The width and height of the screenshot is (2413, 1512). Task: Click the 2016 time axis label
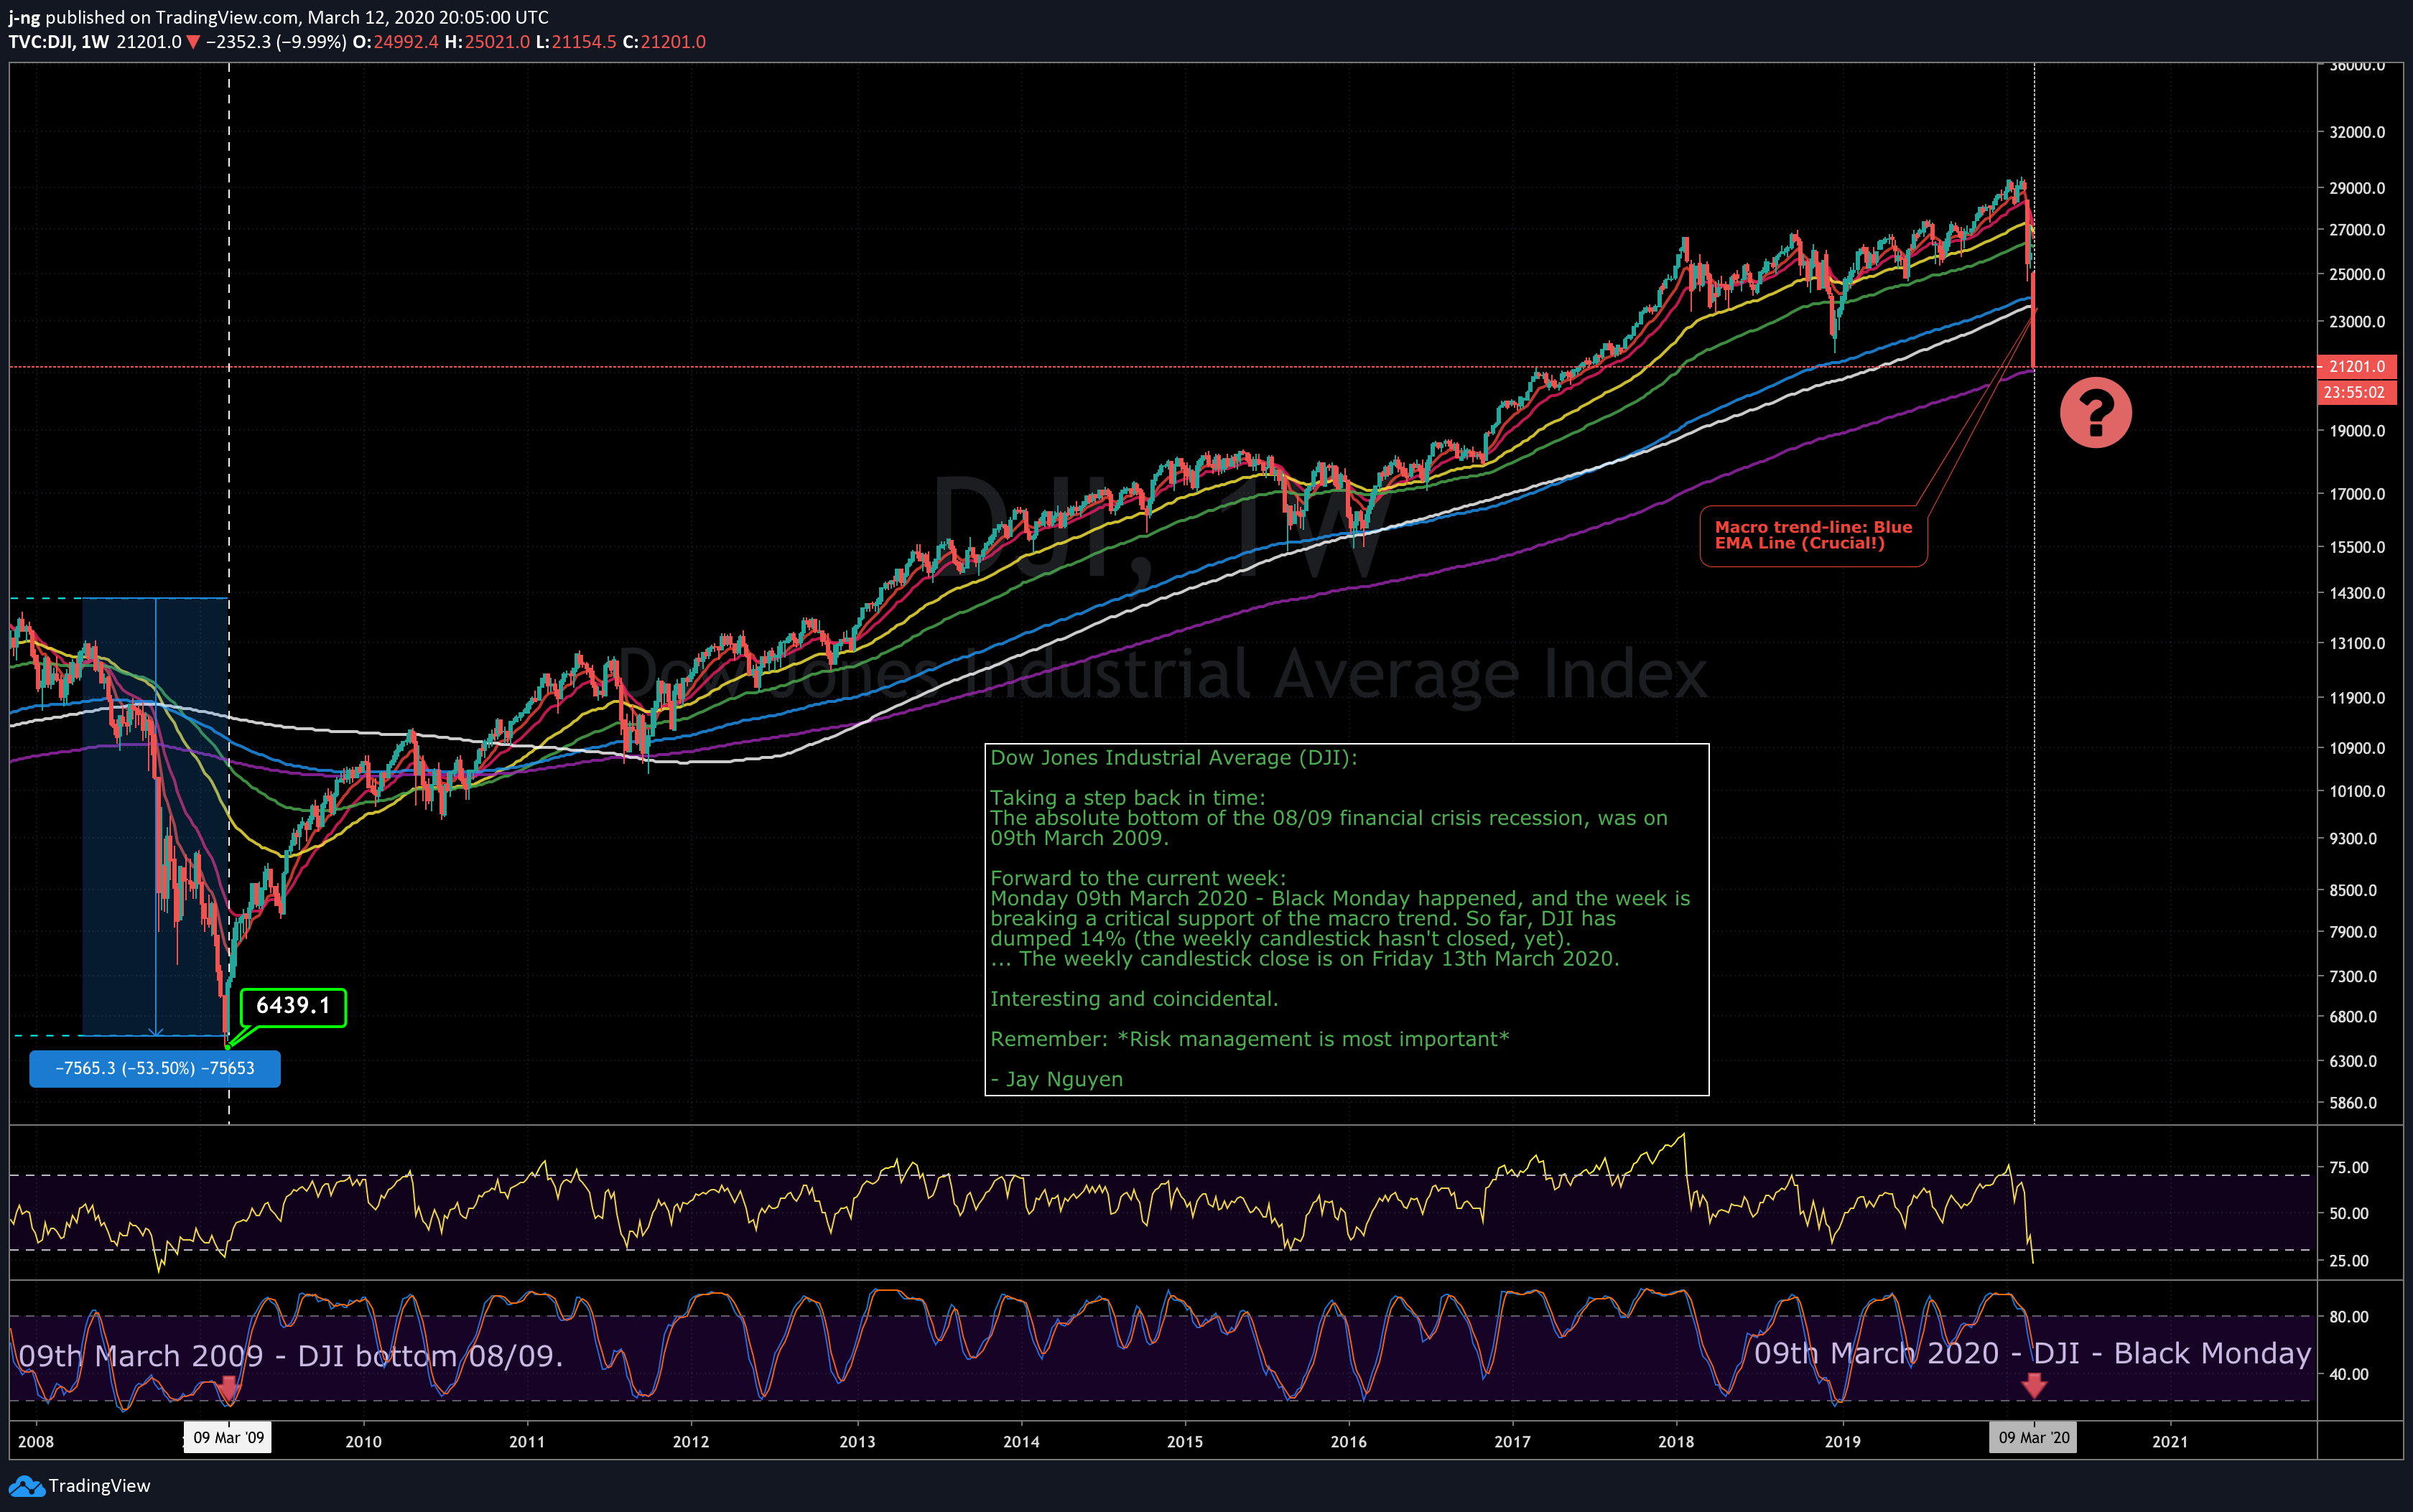pyautogui.click(x=1349, y=1442)
